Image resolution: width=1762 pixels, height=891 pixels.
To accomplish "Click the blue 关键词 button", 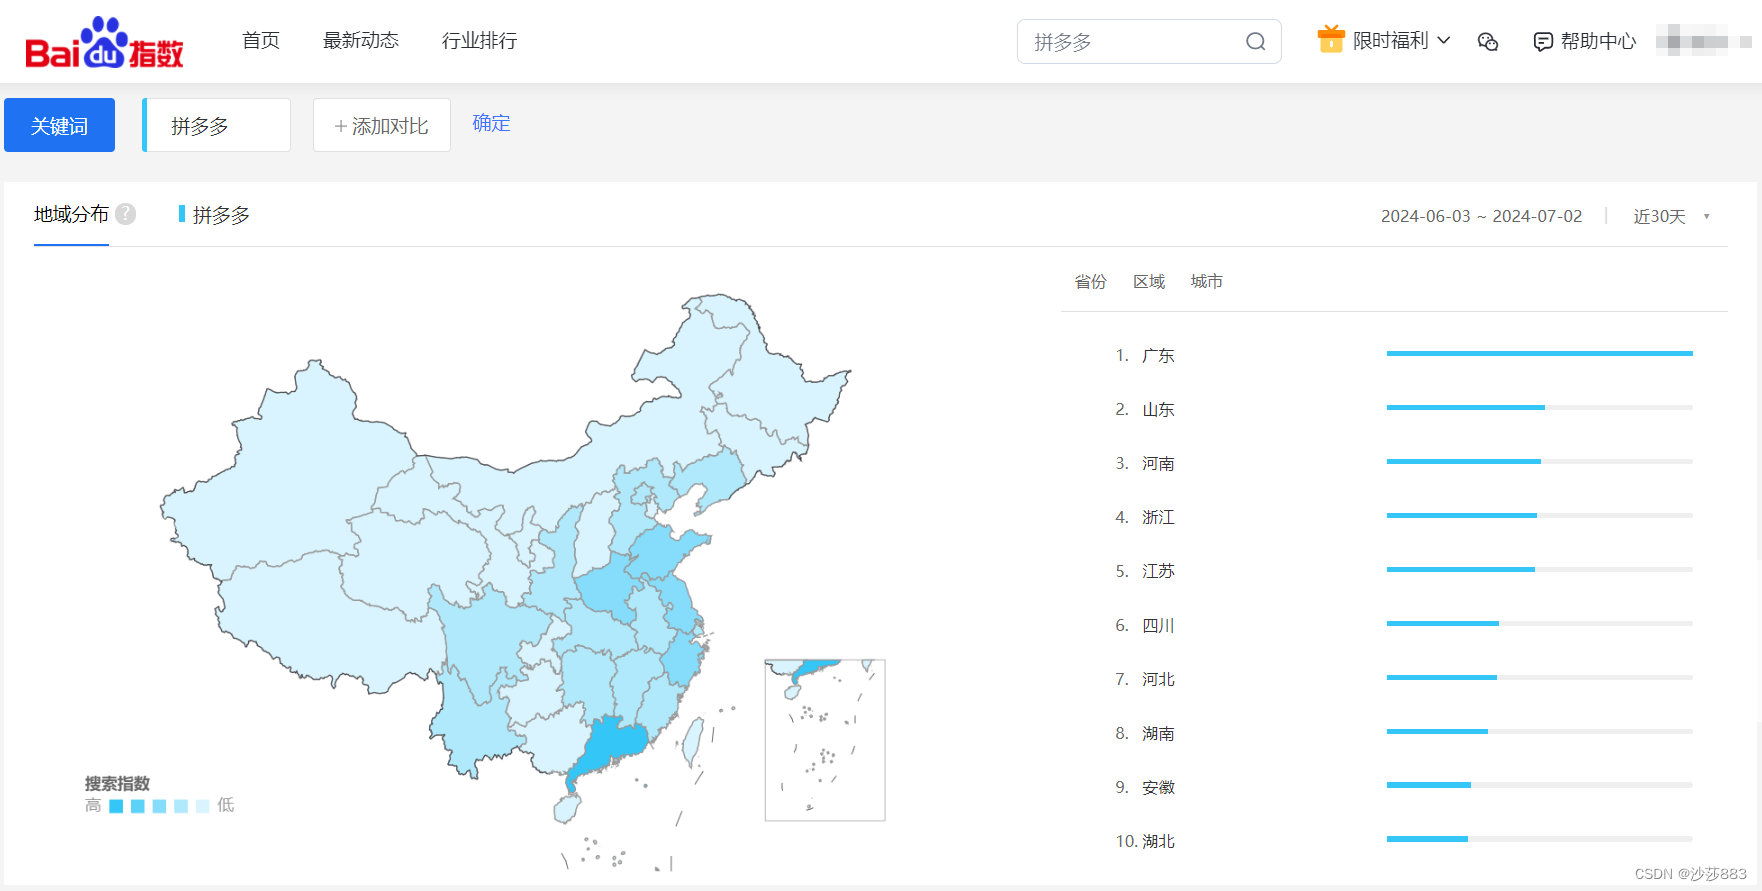I will pyautogui.click(x=59, y=125).
